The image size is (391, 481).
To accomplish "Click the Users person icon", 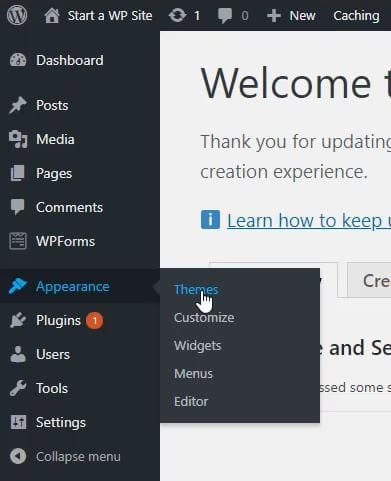I will pyautogui.click(x=18, y=354).
